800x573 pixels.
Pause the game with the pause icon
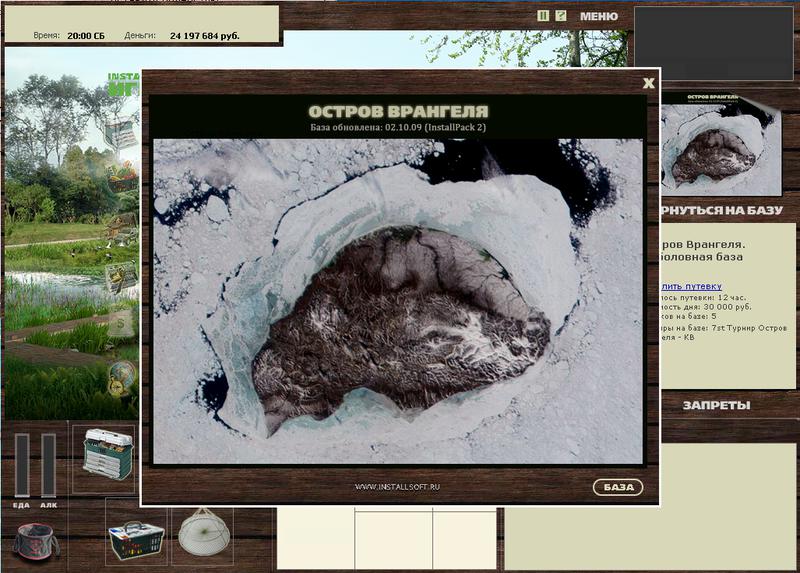[543, 16]
